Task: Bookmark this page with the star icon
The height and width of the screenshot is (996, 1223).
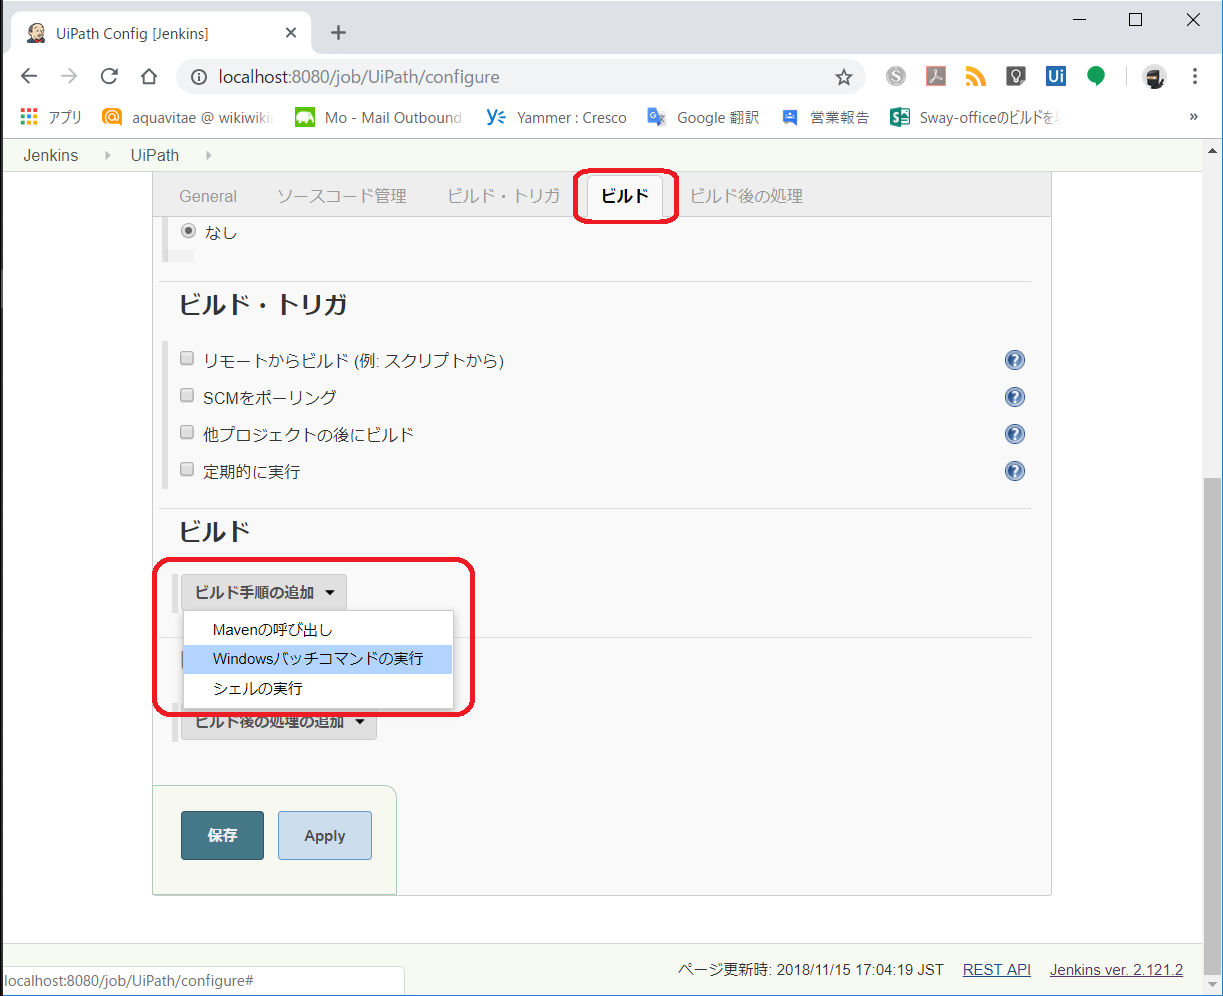Action: [x=844, y=77]
